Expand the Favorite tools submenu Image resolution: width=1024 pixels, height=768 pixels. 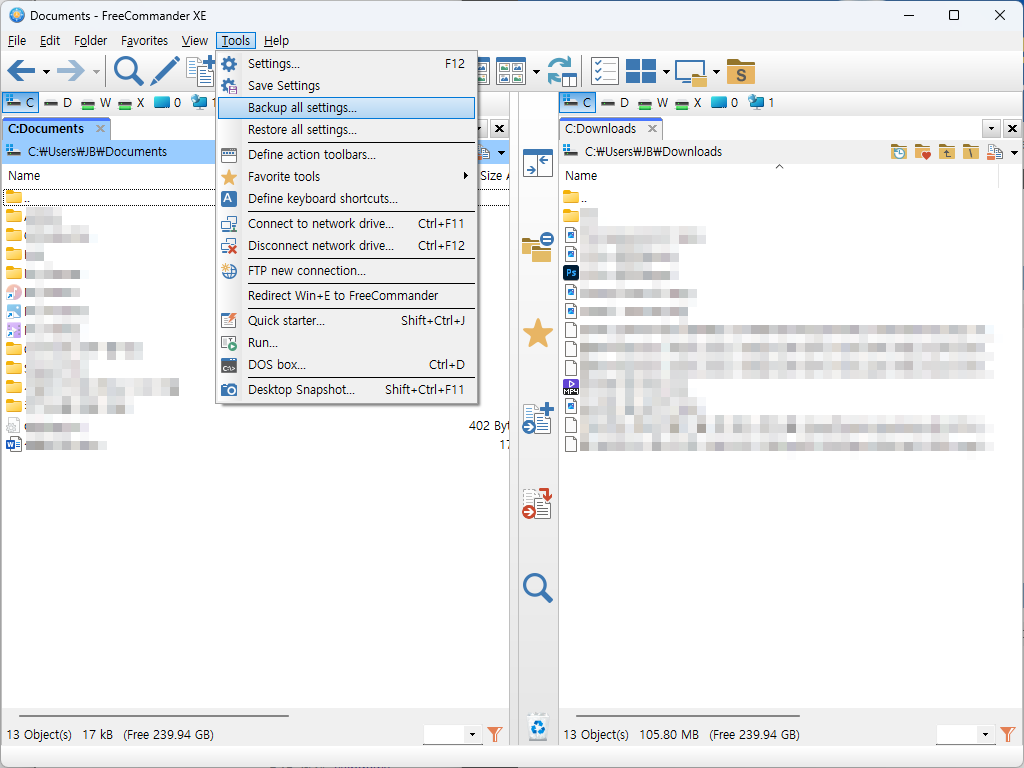tap(346, 176)
